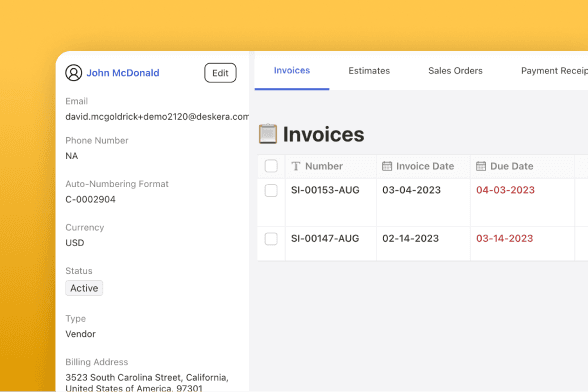Click the calendar icon beside Due Date

coord(481,166)
